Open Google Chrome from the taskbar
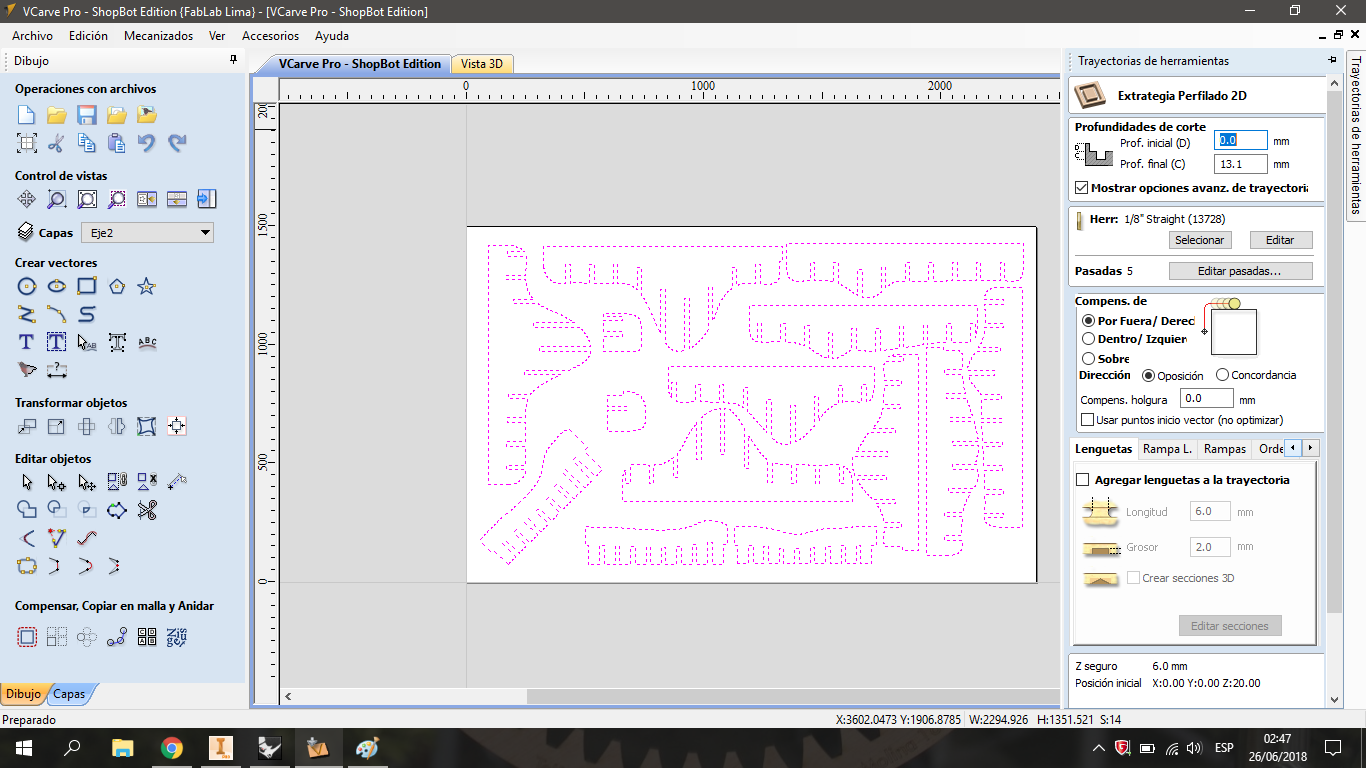1366x768 pixels. pos(172,747)
